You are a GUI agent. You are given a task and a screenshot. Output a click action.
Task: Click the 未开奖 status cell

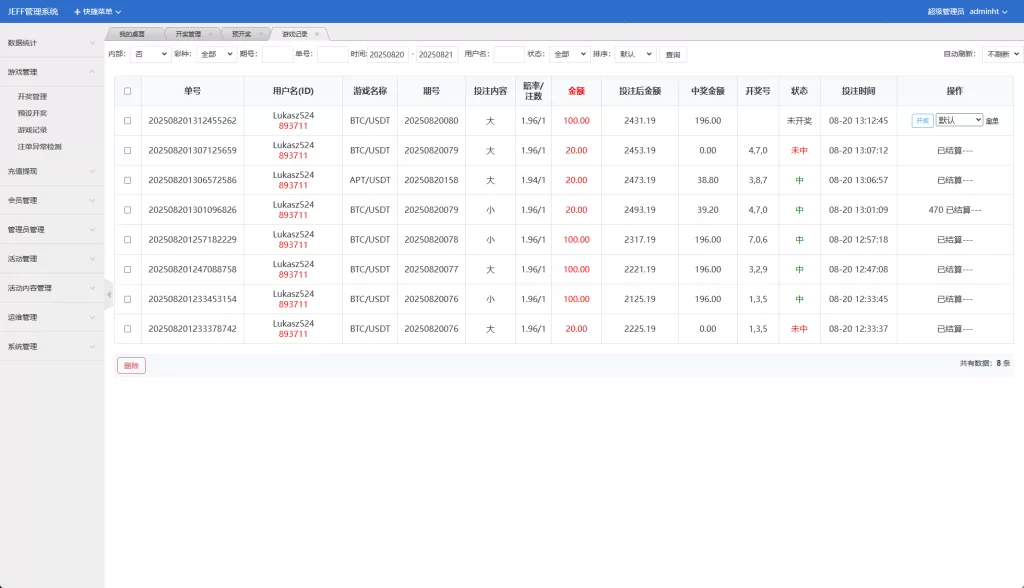pos(799,121)
